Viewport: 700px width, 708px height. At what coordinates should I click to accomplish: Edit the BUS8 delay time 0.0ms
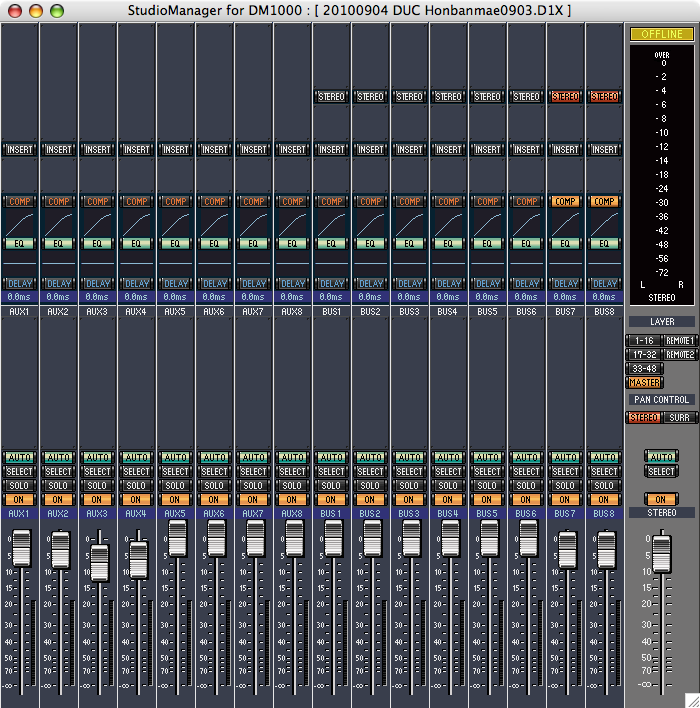[604, 297]
